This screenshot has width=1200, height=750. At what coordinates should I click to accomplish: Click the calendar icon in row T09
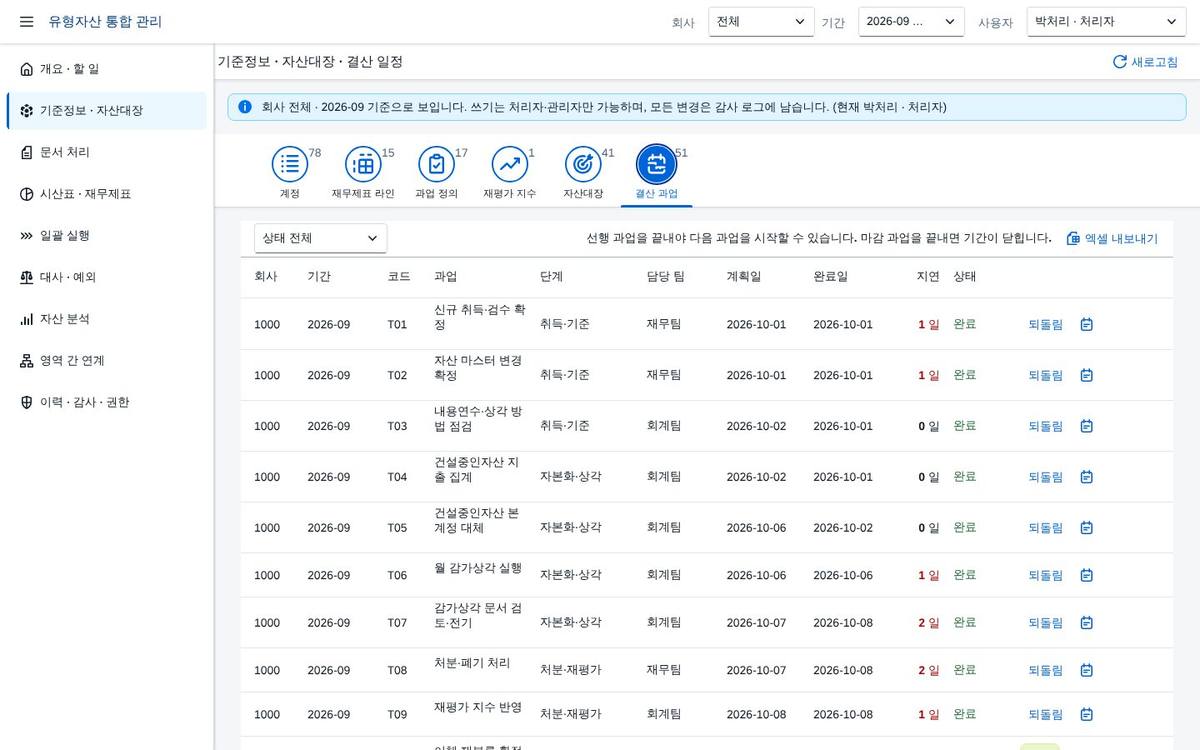1087,715
